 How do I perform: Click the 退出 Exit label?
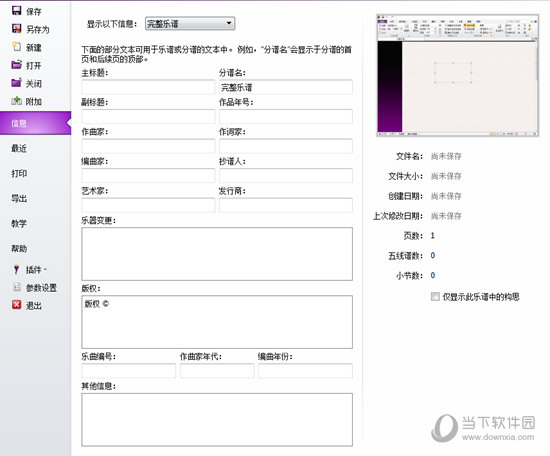point(34,306)
